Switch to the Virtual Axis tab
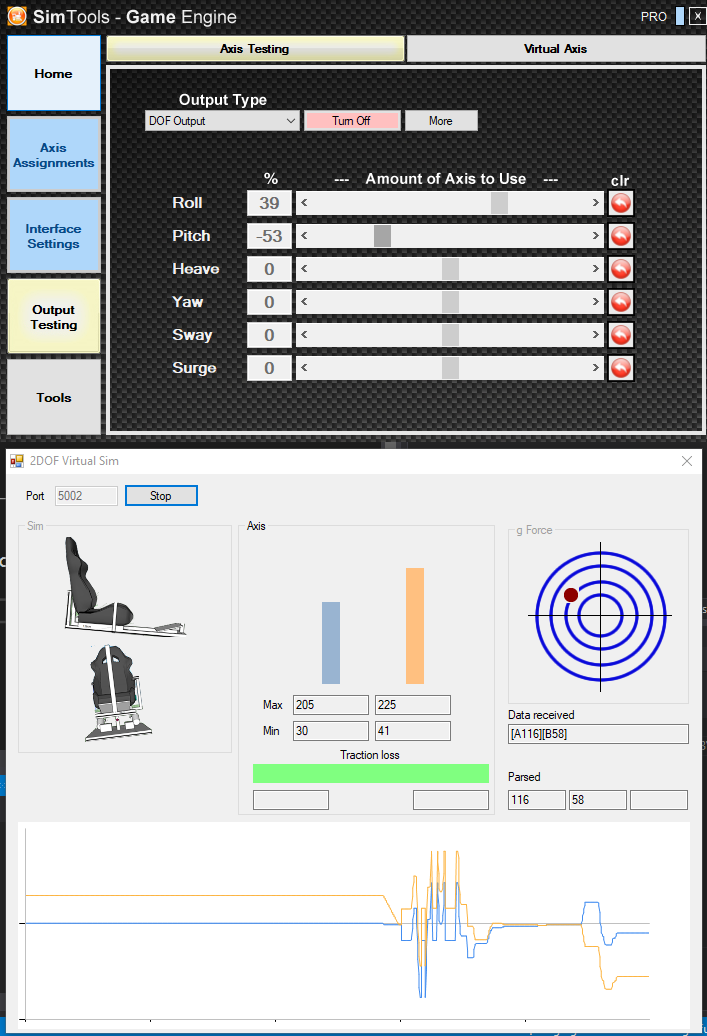Viewport: 707px width, 1036px height. [555, 49]
